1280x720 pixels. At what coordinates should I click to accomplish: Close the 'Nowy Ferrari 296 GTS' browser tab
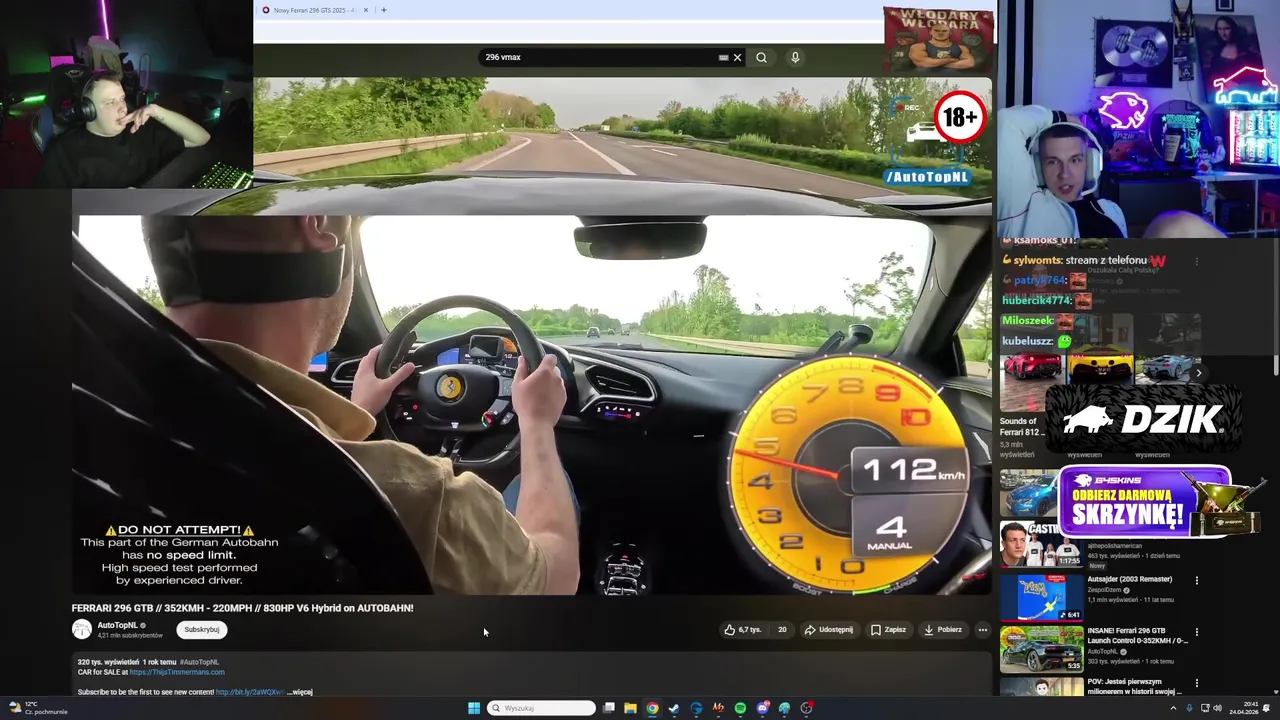[x=365, y=10]
